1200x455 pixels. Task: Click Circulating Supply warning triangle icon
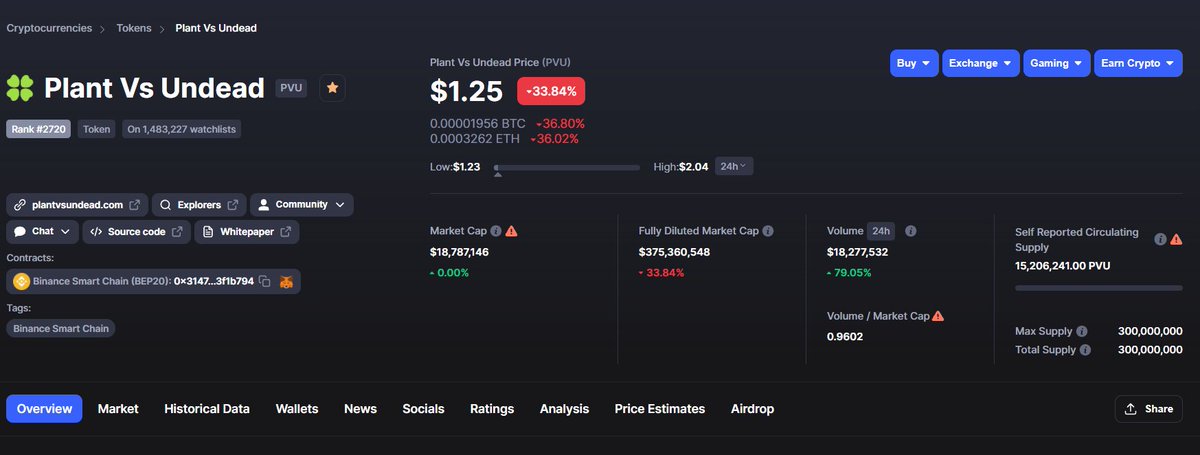(1176, 239)
